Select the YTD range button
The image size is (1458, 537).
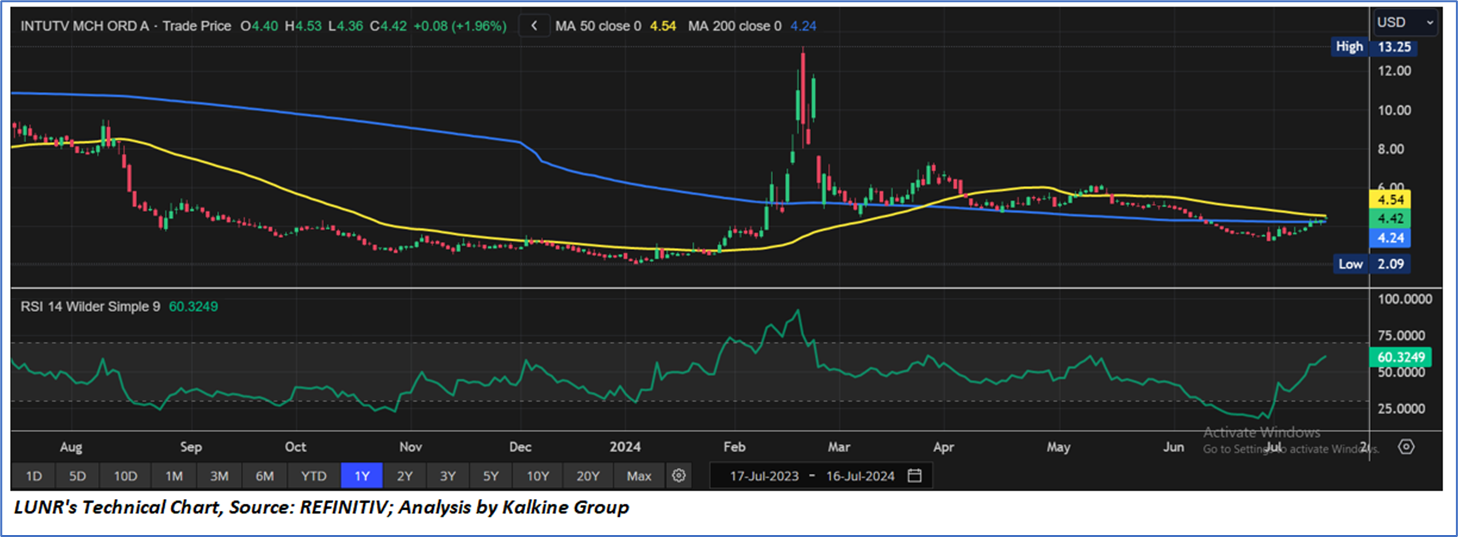point(314,475)
